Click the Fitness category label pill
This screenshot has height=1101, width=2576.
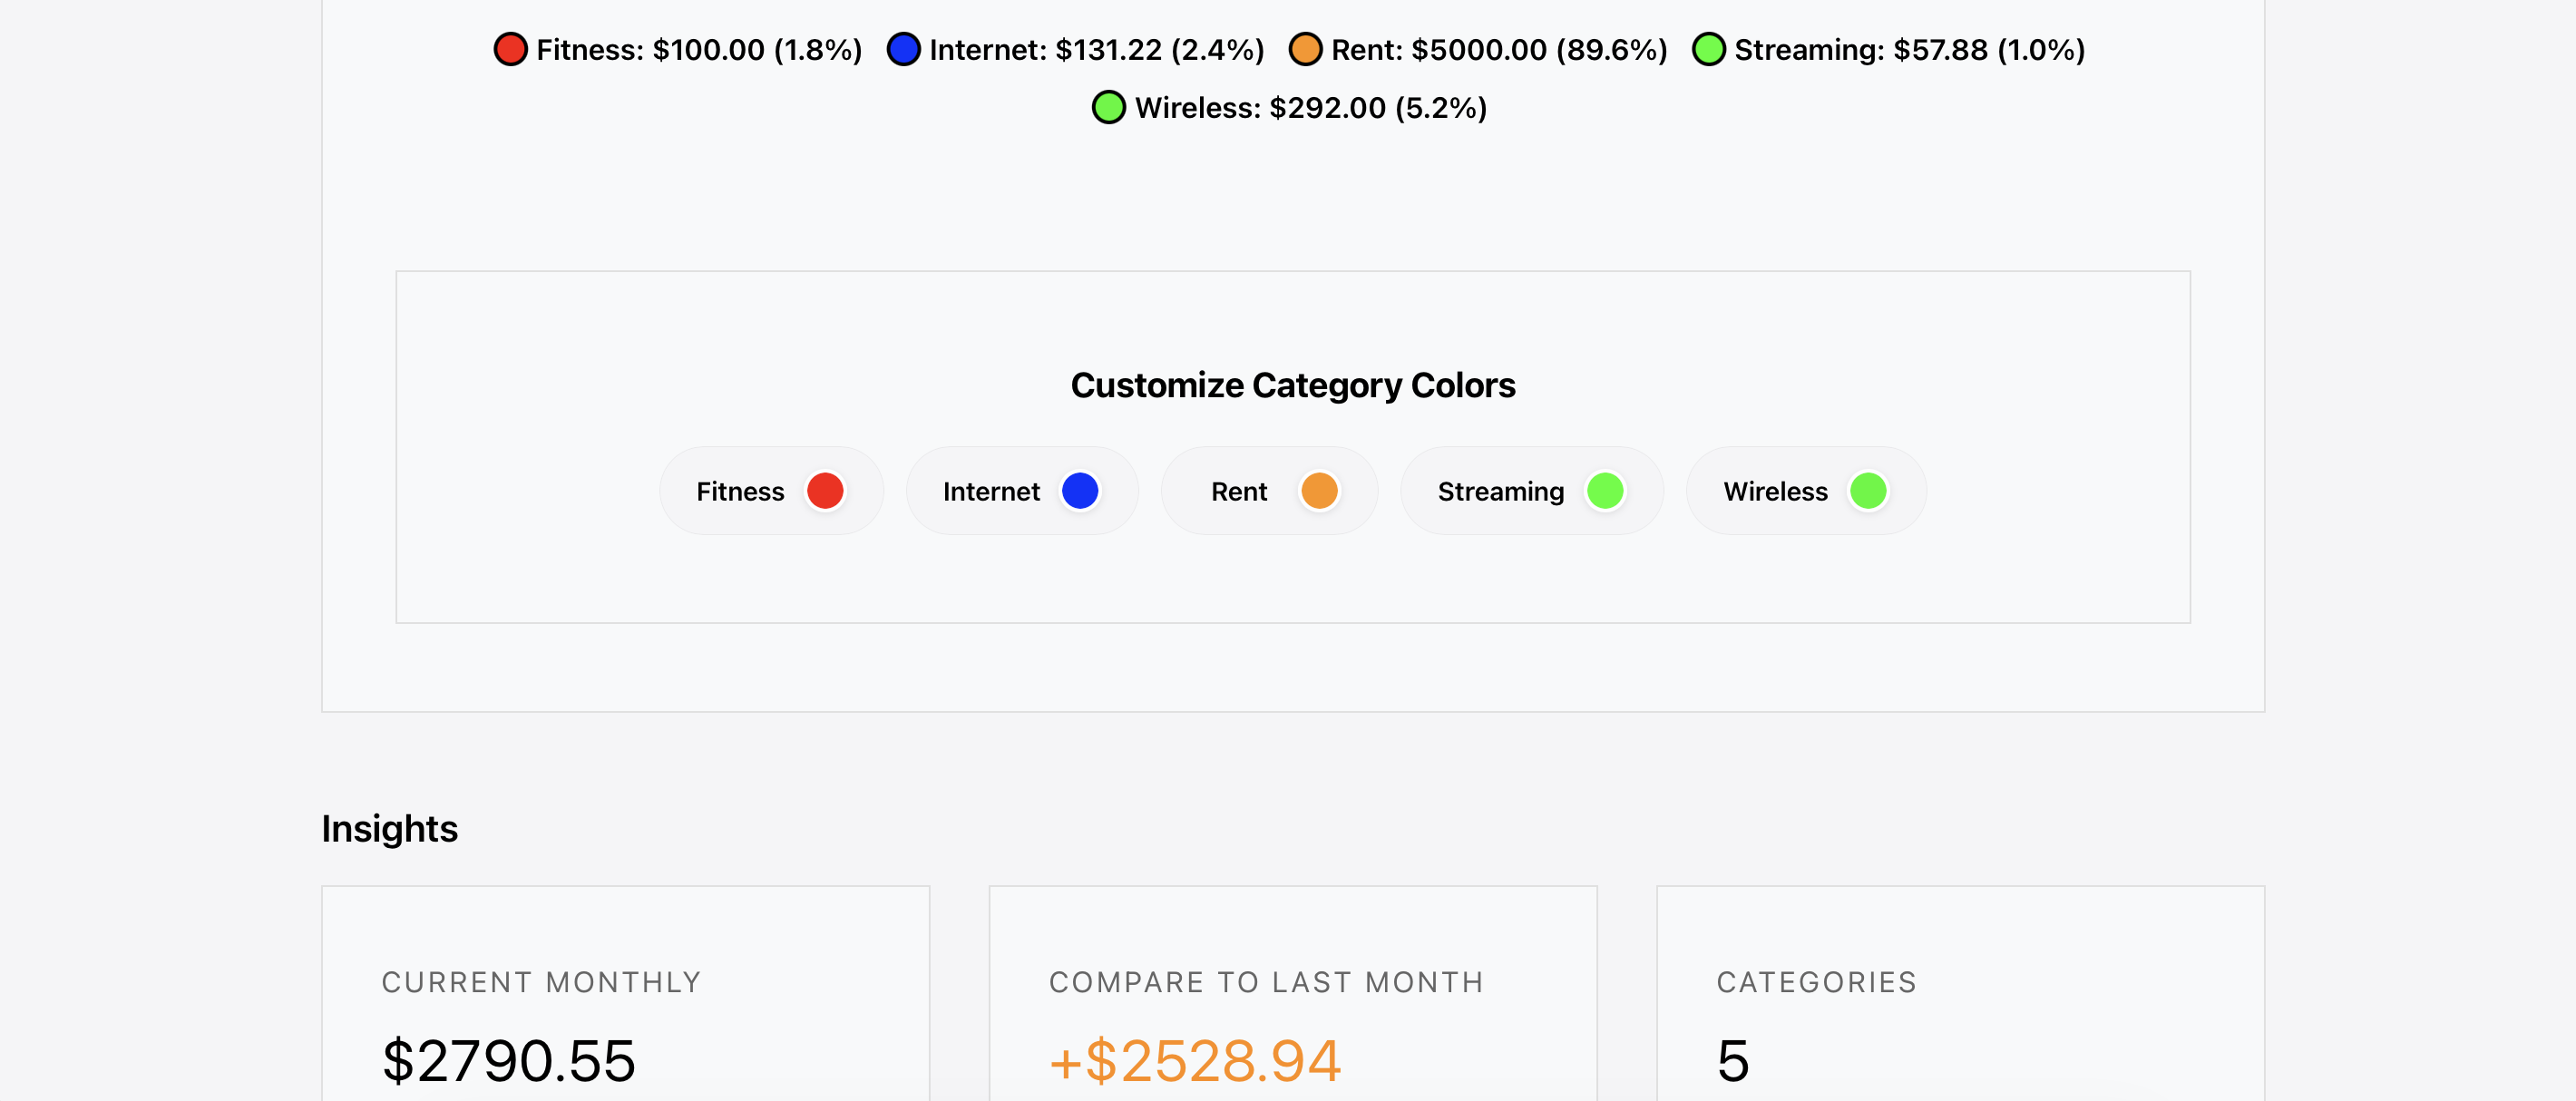(740, 492)
